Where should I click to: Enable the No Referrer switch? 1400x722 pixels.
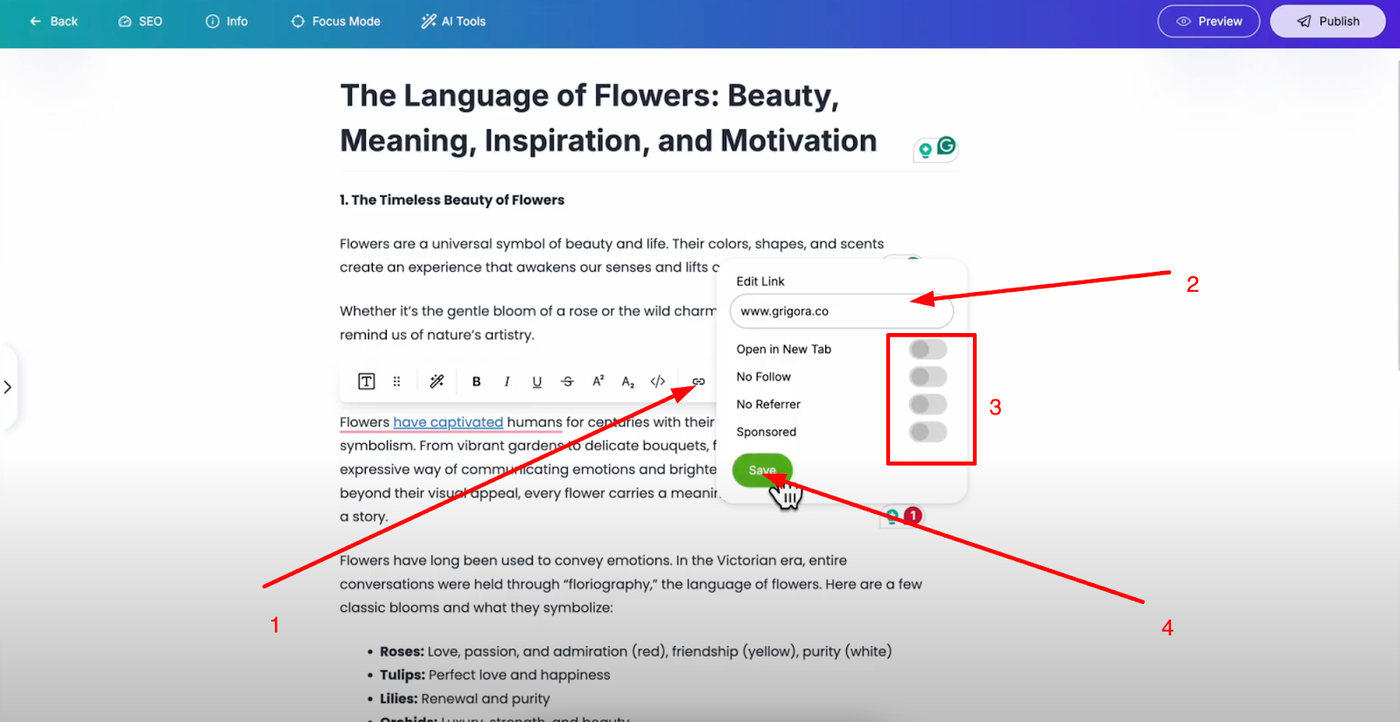pyautogui.click(x=927, y=404)
